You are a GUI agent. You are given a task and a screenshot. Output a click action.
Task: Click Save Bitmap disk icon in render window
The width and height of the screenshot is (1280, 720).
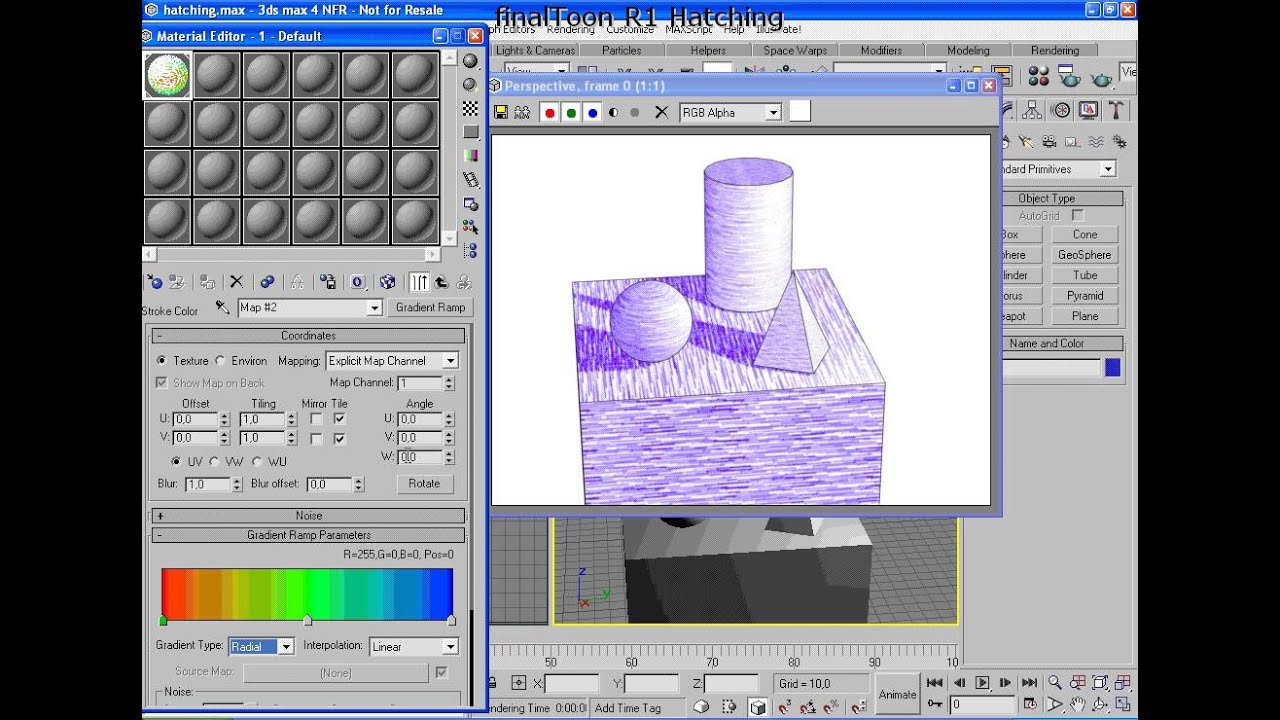tap(501, 113)
